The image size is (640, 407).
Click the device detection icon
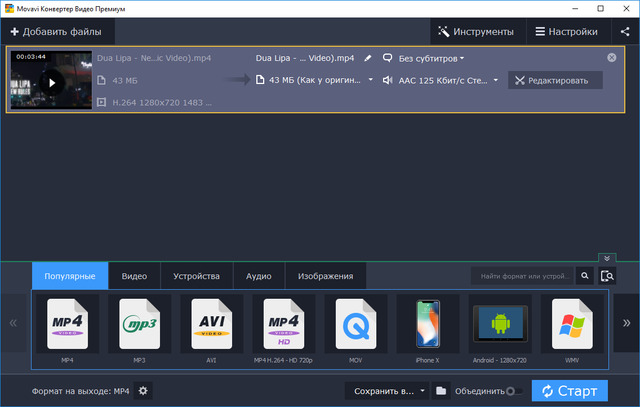pos(606,275)
